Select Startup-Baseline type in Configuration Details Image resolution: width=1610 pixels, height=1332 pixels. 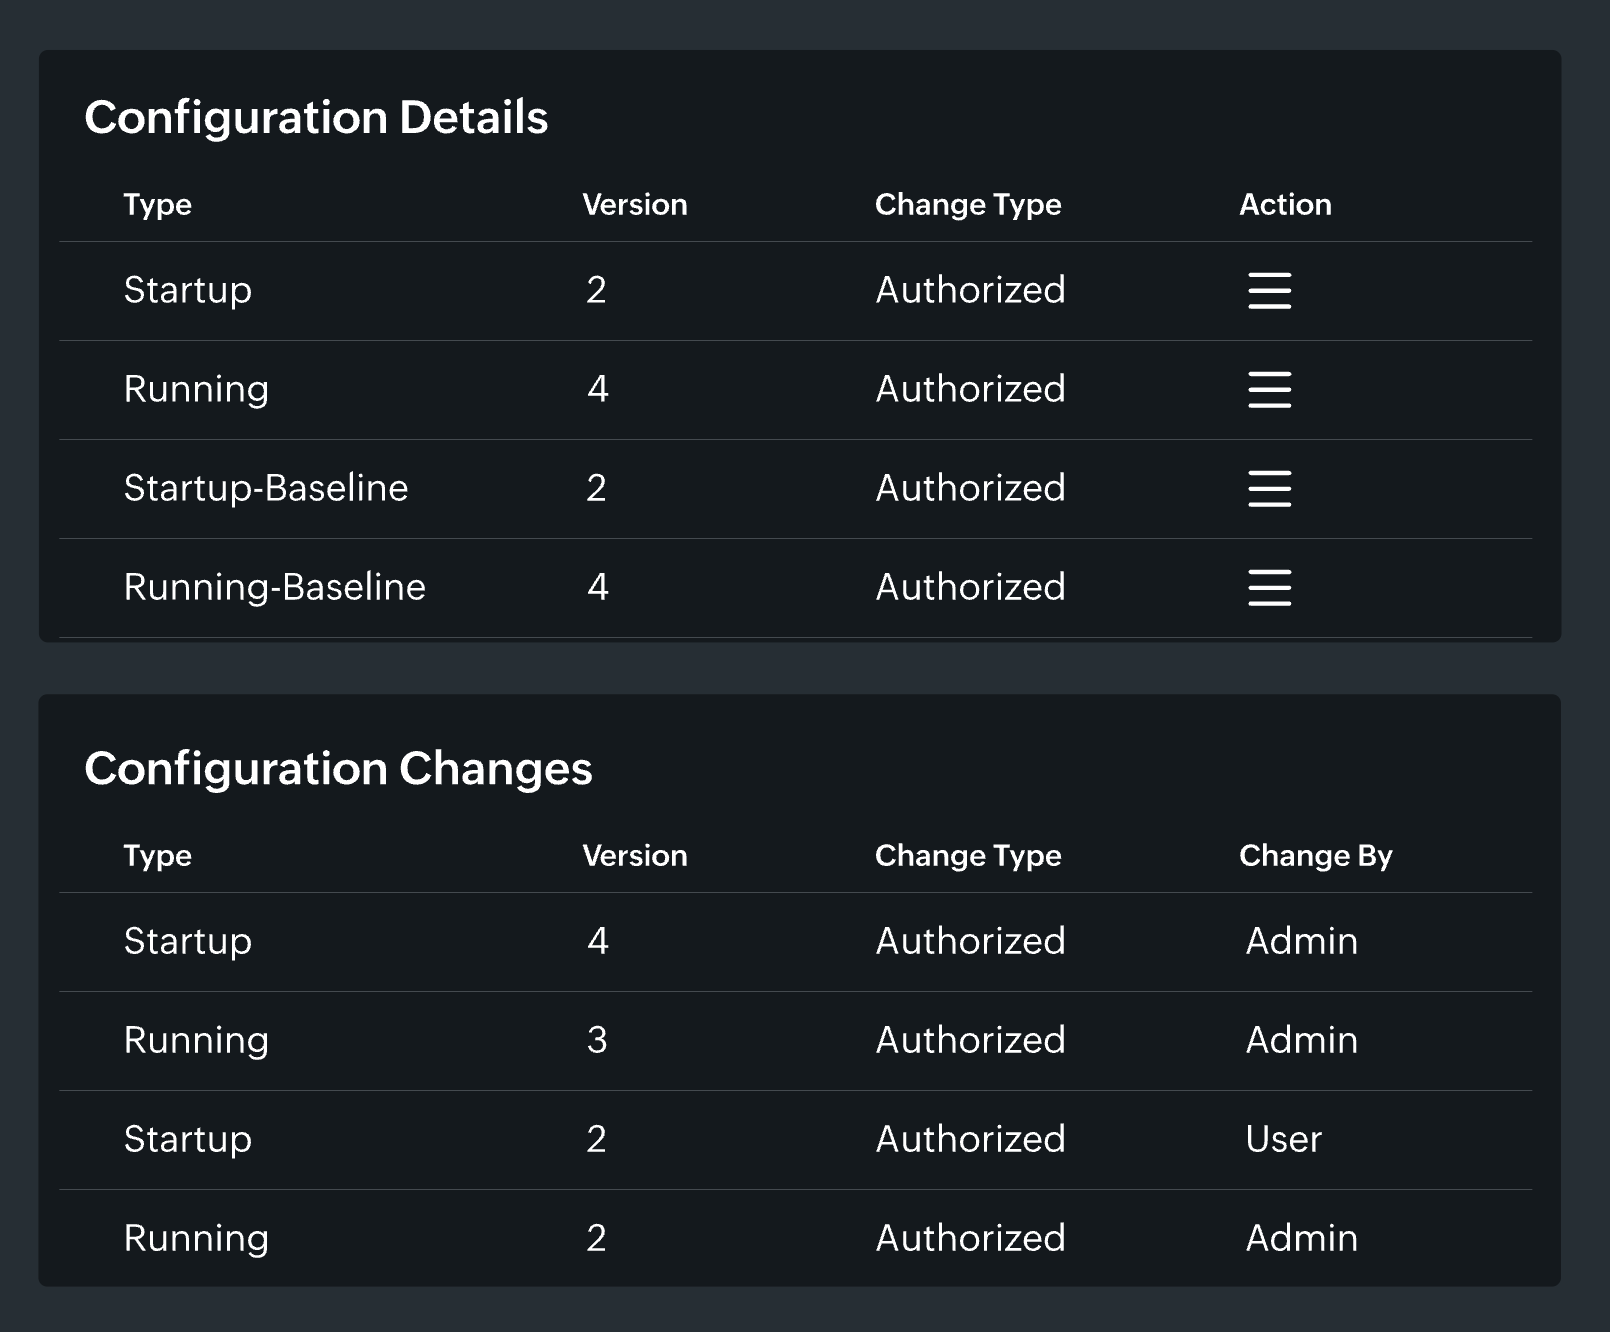[265, 488]
